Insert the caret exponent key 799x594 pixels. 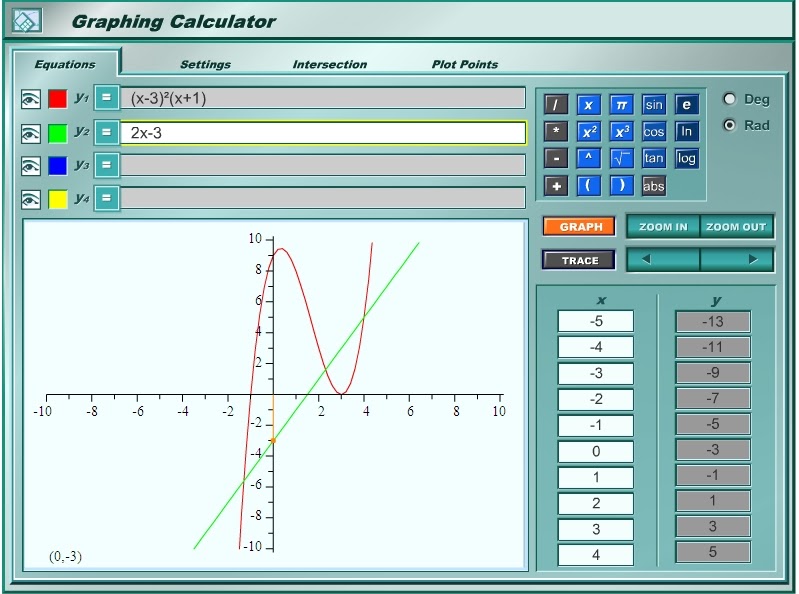[589, 158]
